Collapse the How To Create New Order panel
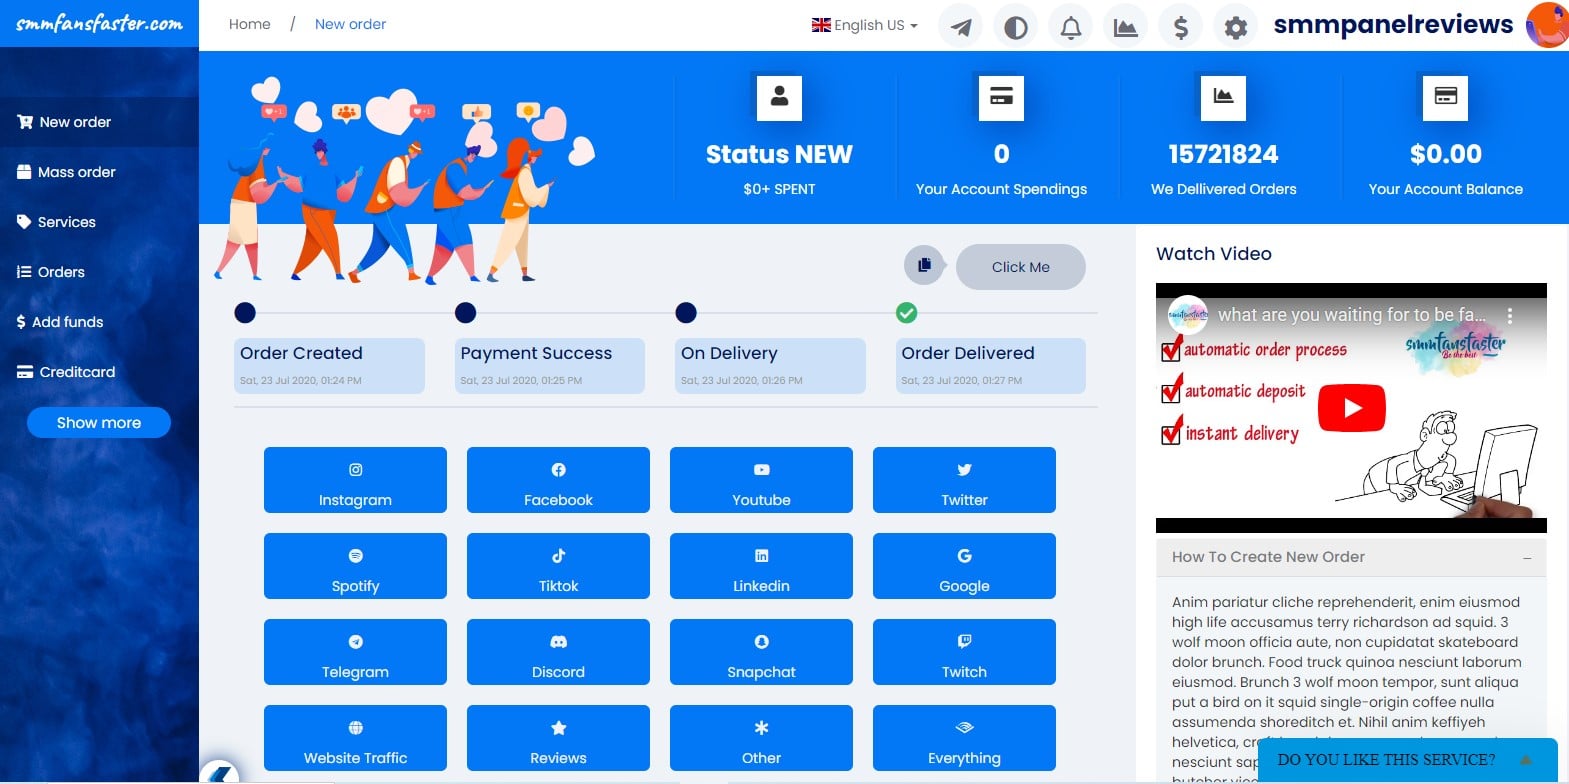 click(x=1526, y=558)
